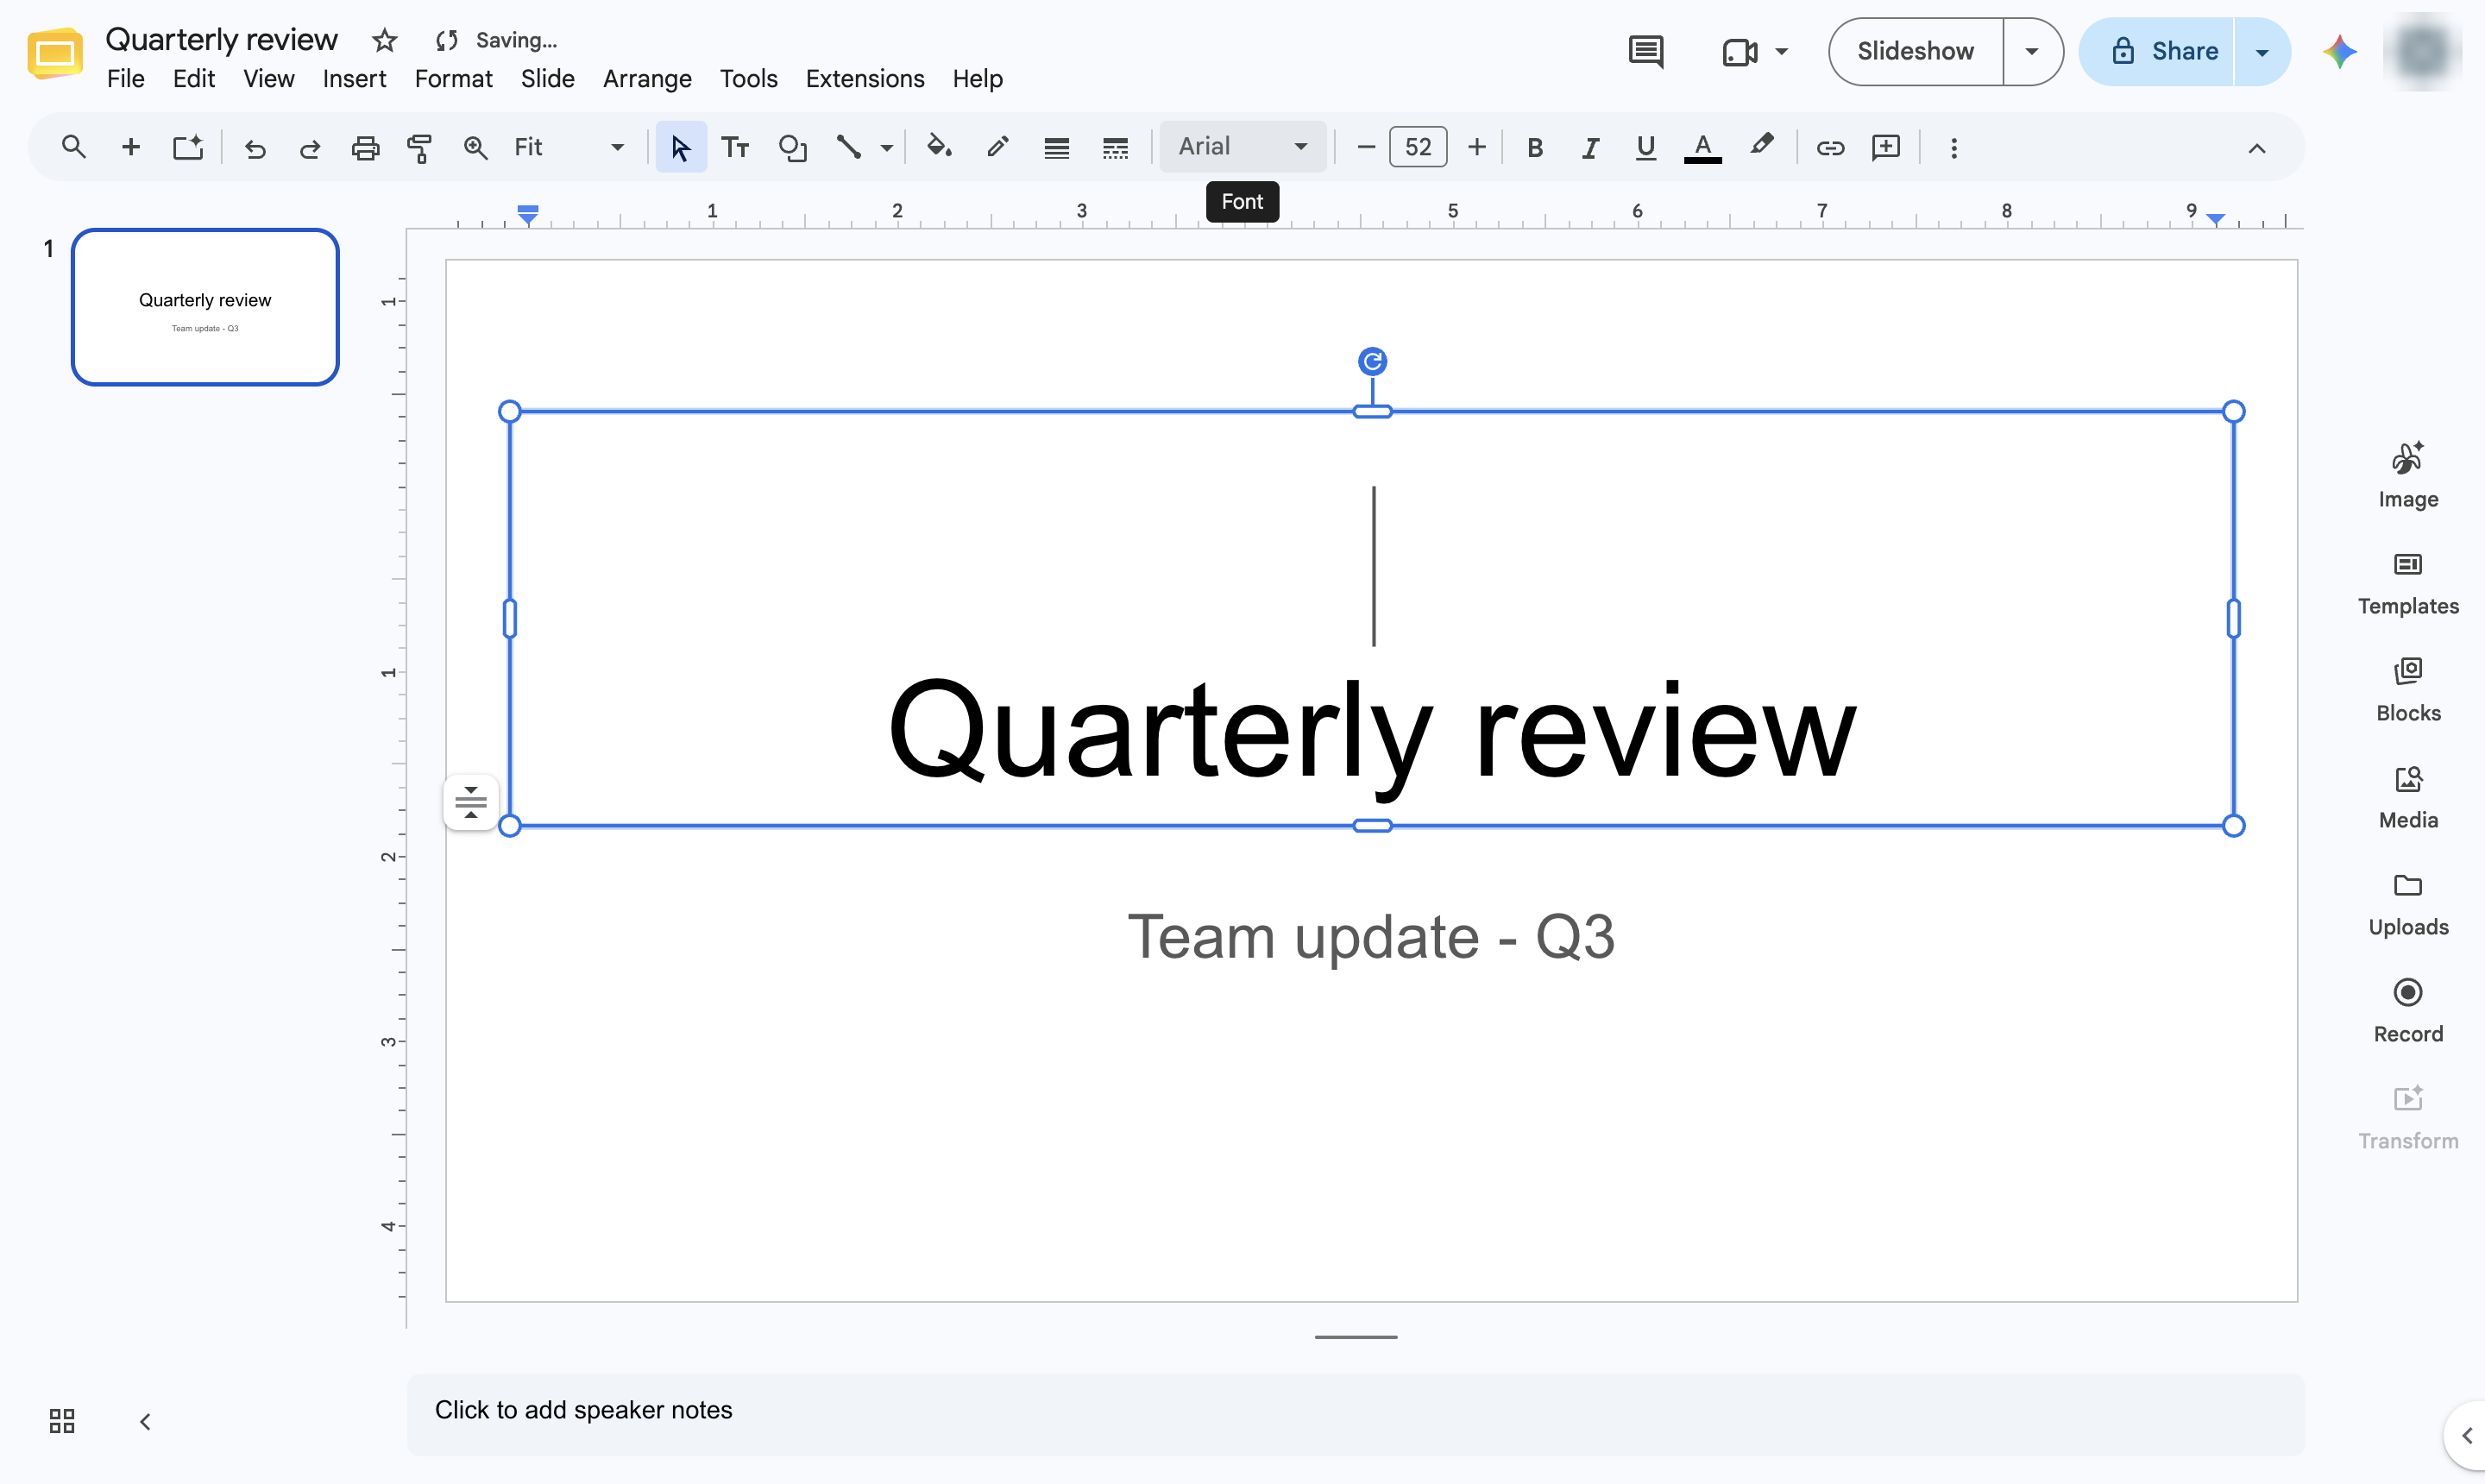Click the Share button

(2157, 51)
